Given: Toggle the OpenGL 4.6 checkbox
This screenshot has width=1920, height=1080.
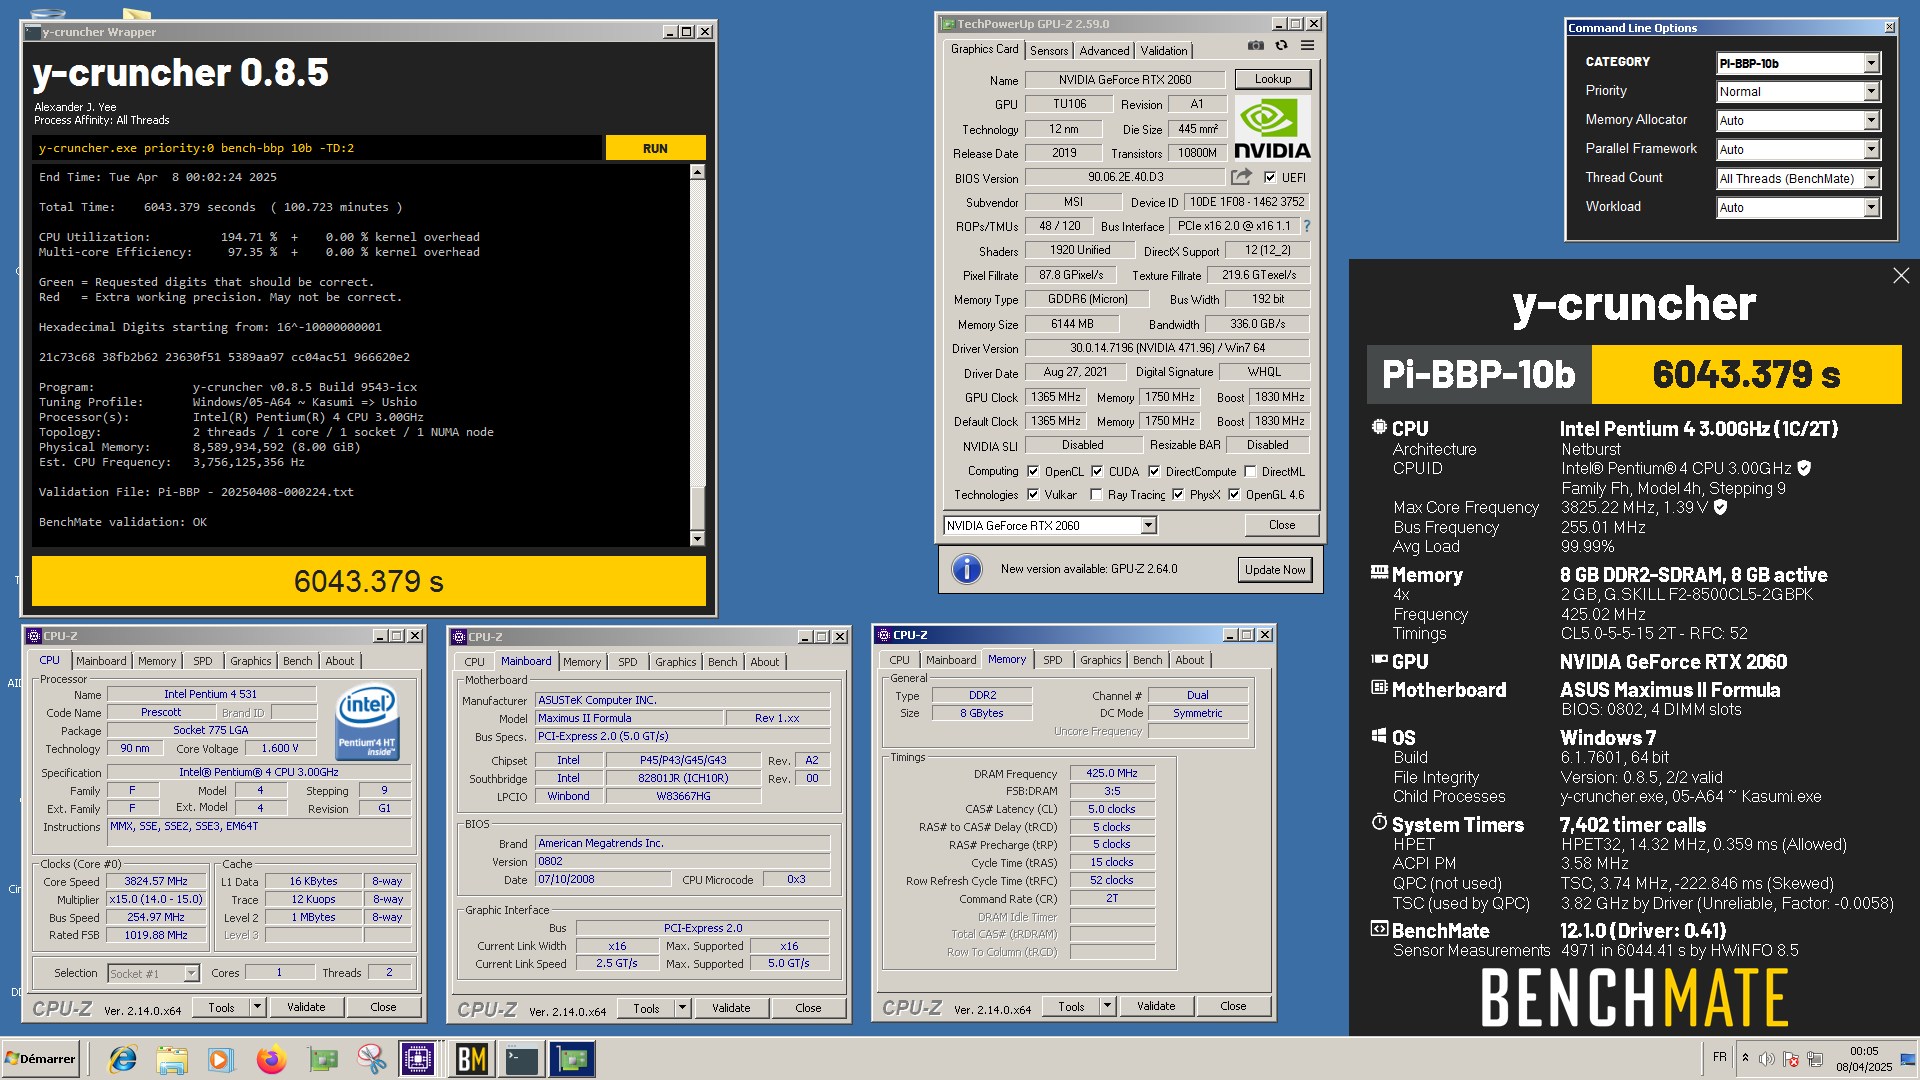Looking at the screenshot, I should pyautogui.click(x=1234, y=495).
